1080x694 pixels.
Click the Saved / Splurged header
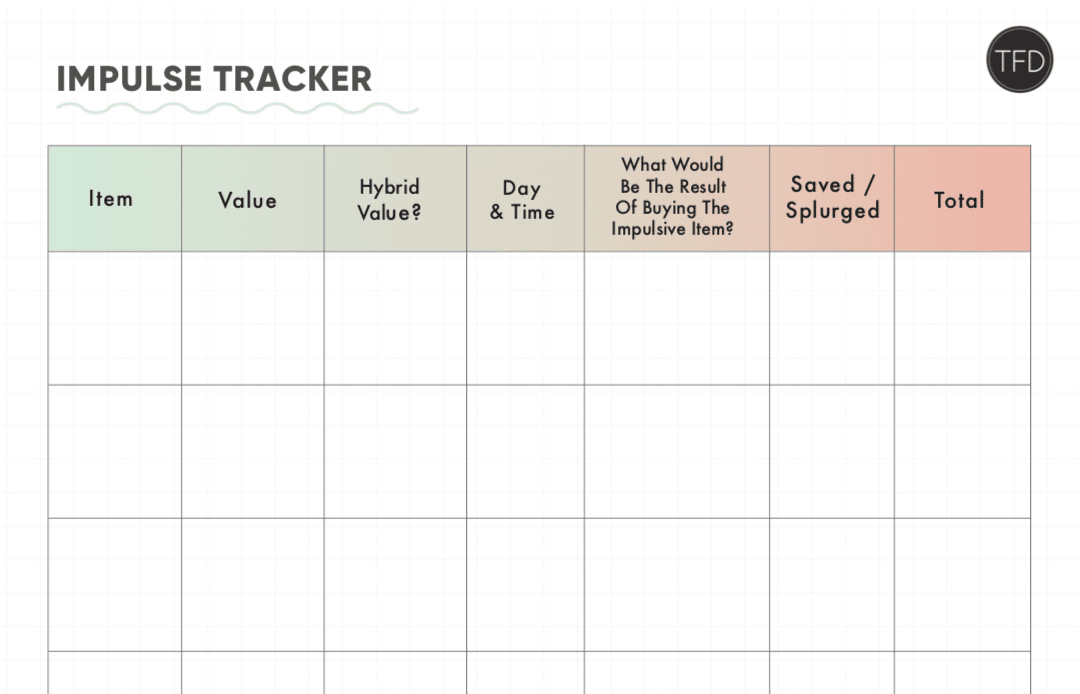click(x=832, y=198)
